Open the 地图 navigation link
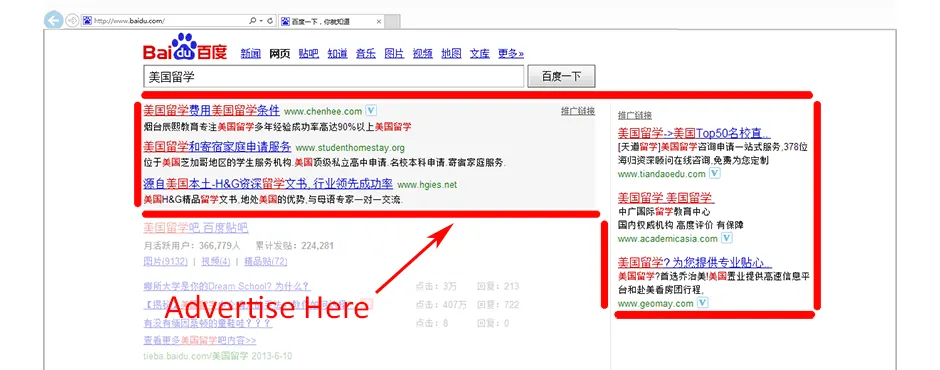The image size is (940, 370). tap(451, 53)
